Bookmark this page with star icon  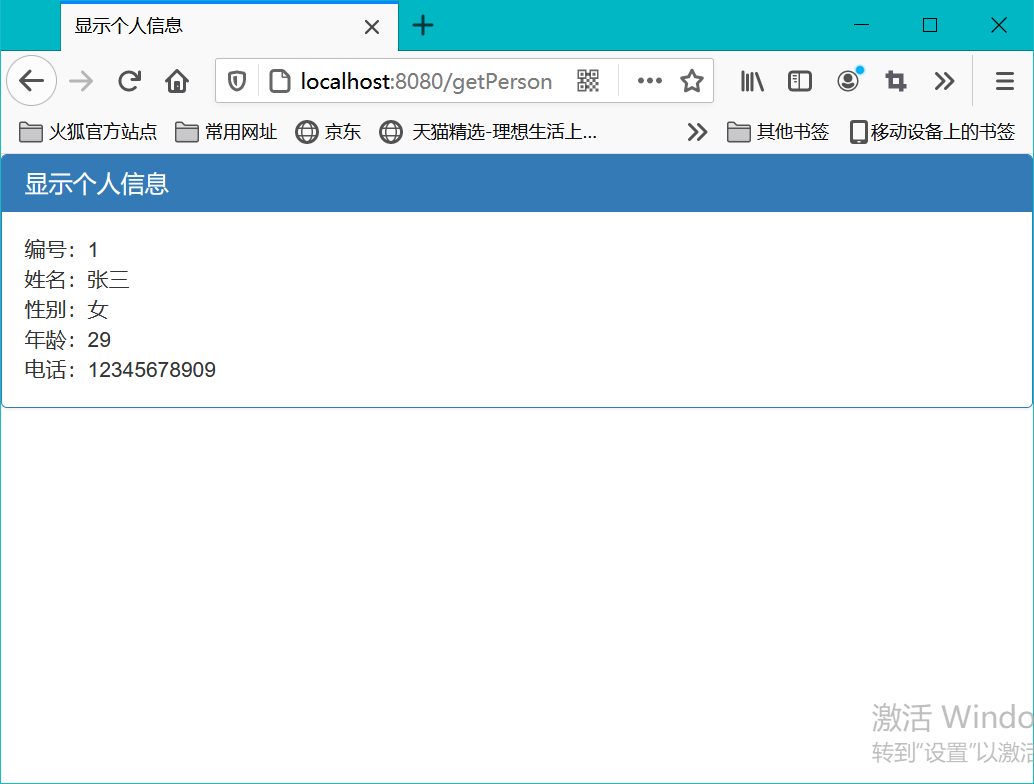[692, 80]
